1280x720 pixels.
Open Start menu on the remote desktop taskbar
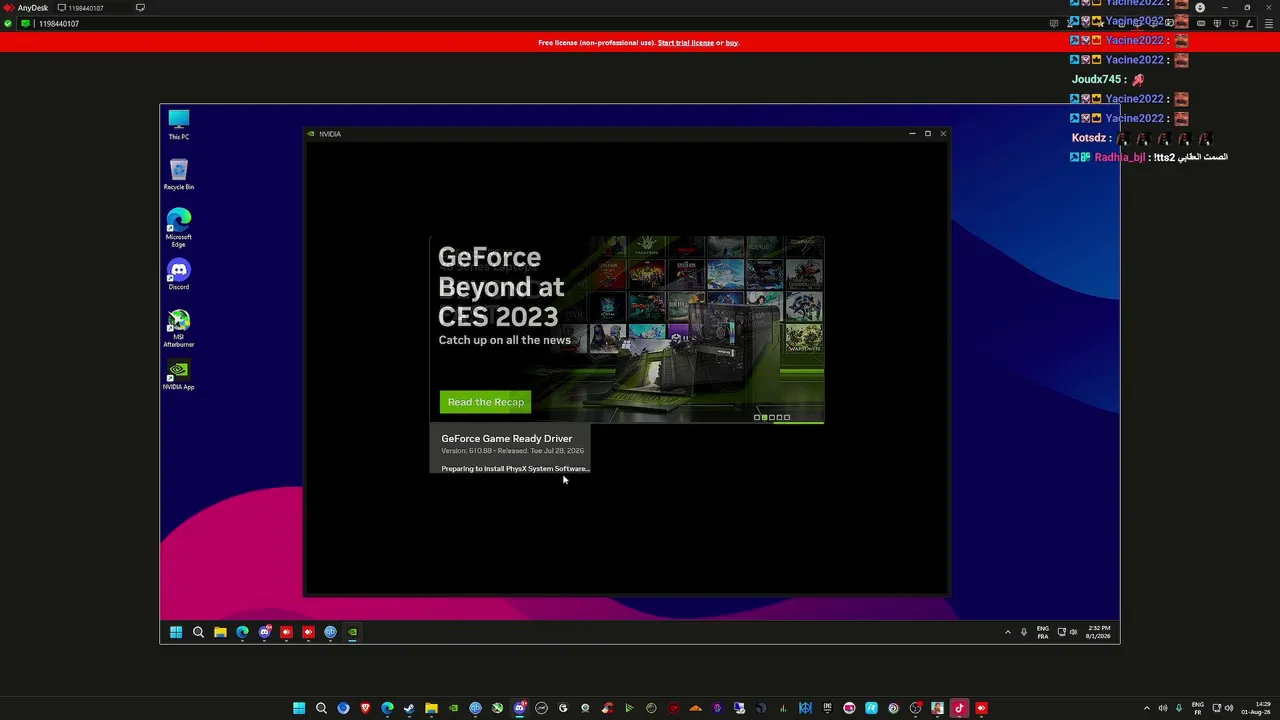pyautogui.click(x=176, y=632)
